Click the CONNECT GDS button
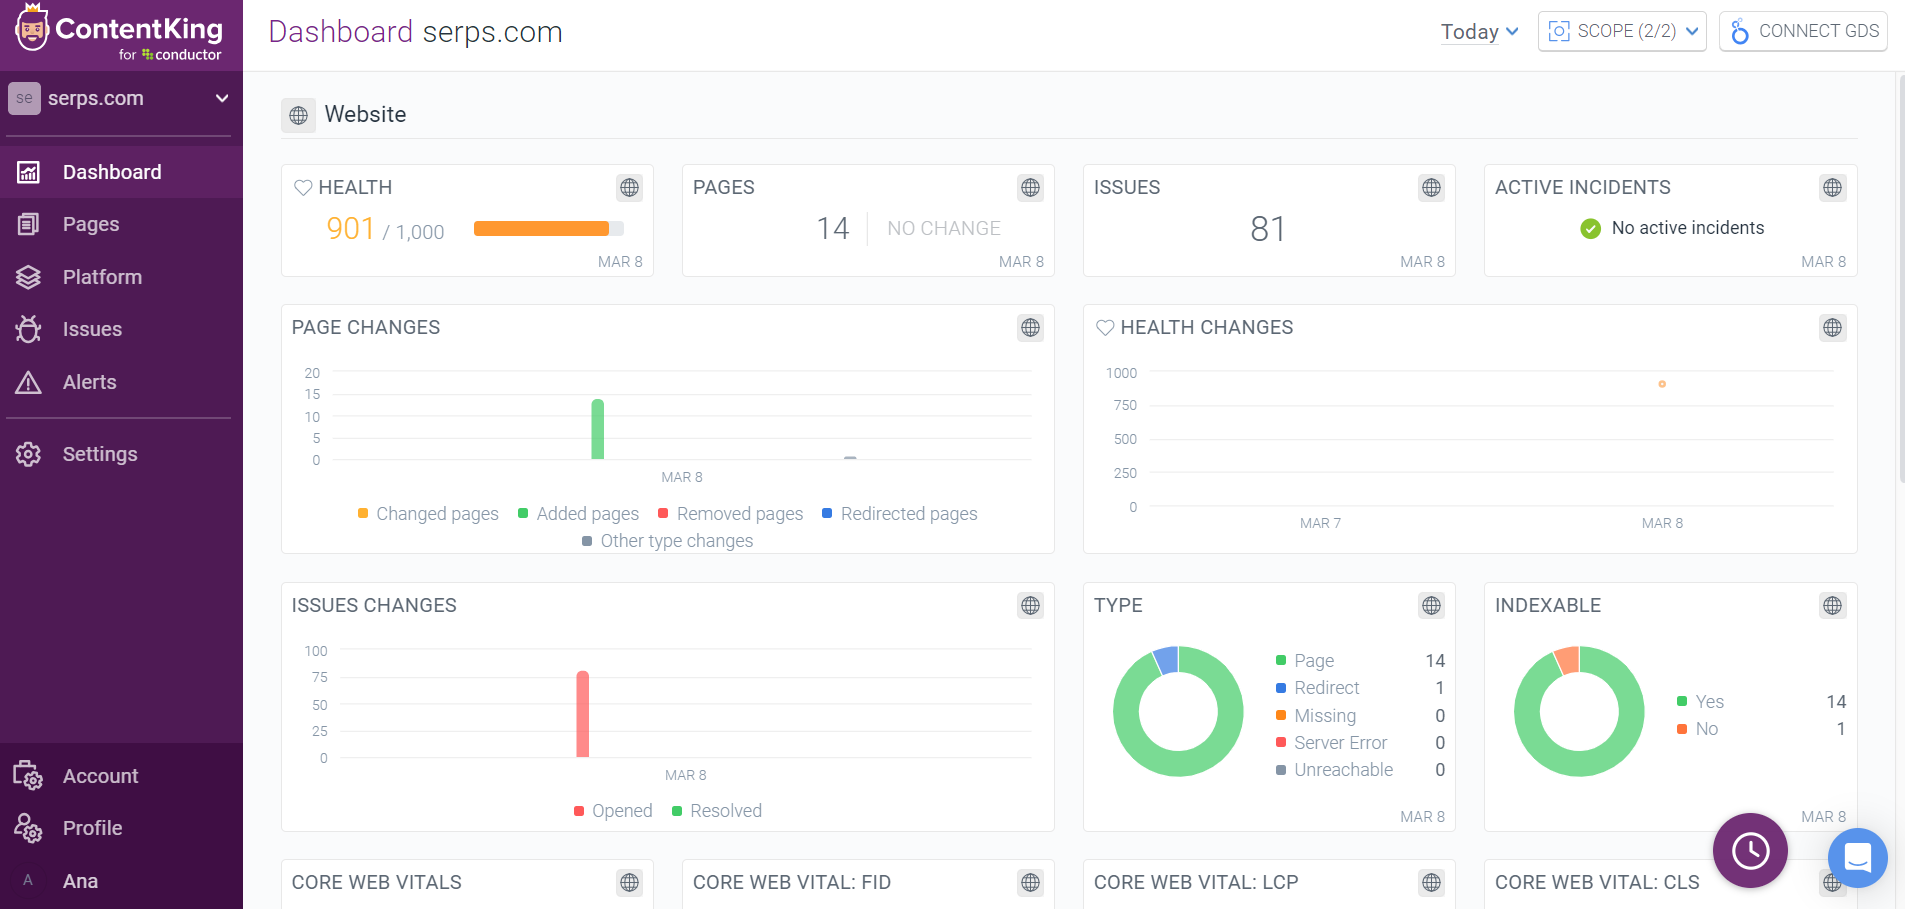 (x=1803, y=31)
